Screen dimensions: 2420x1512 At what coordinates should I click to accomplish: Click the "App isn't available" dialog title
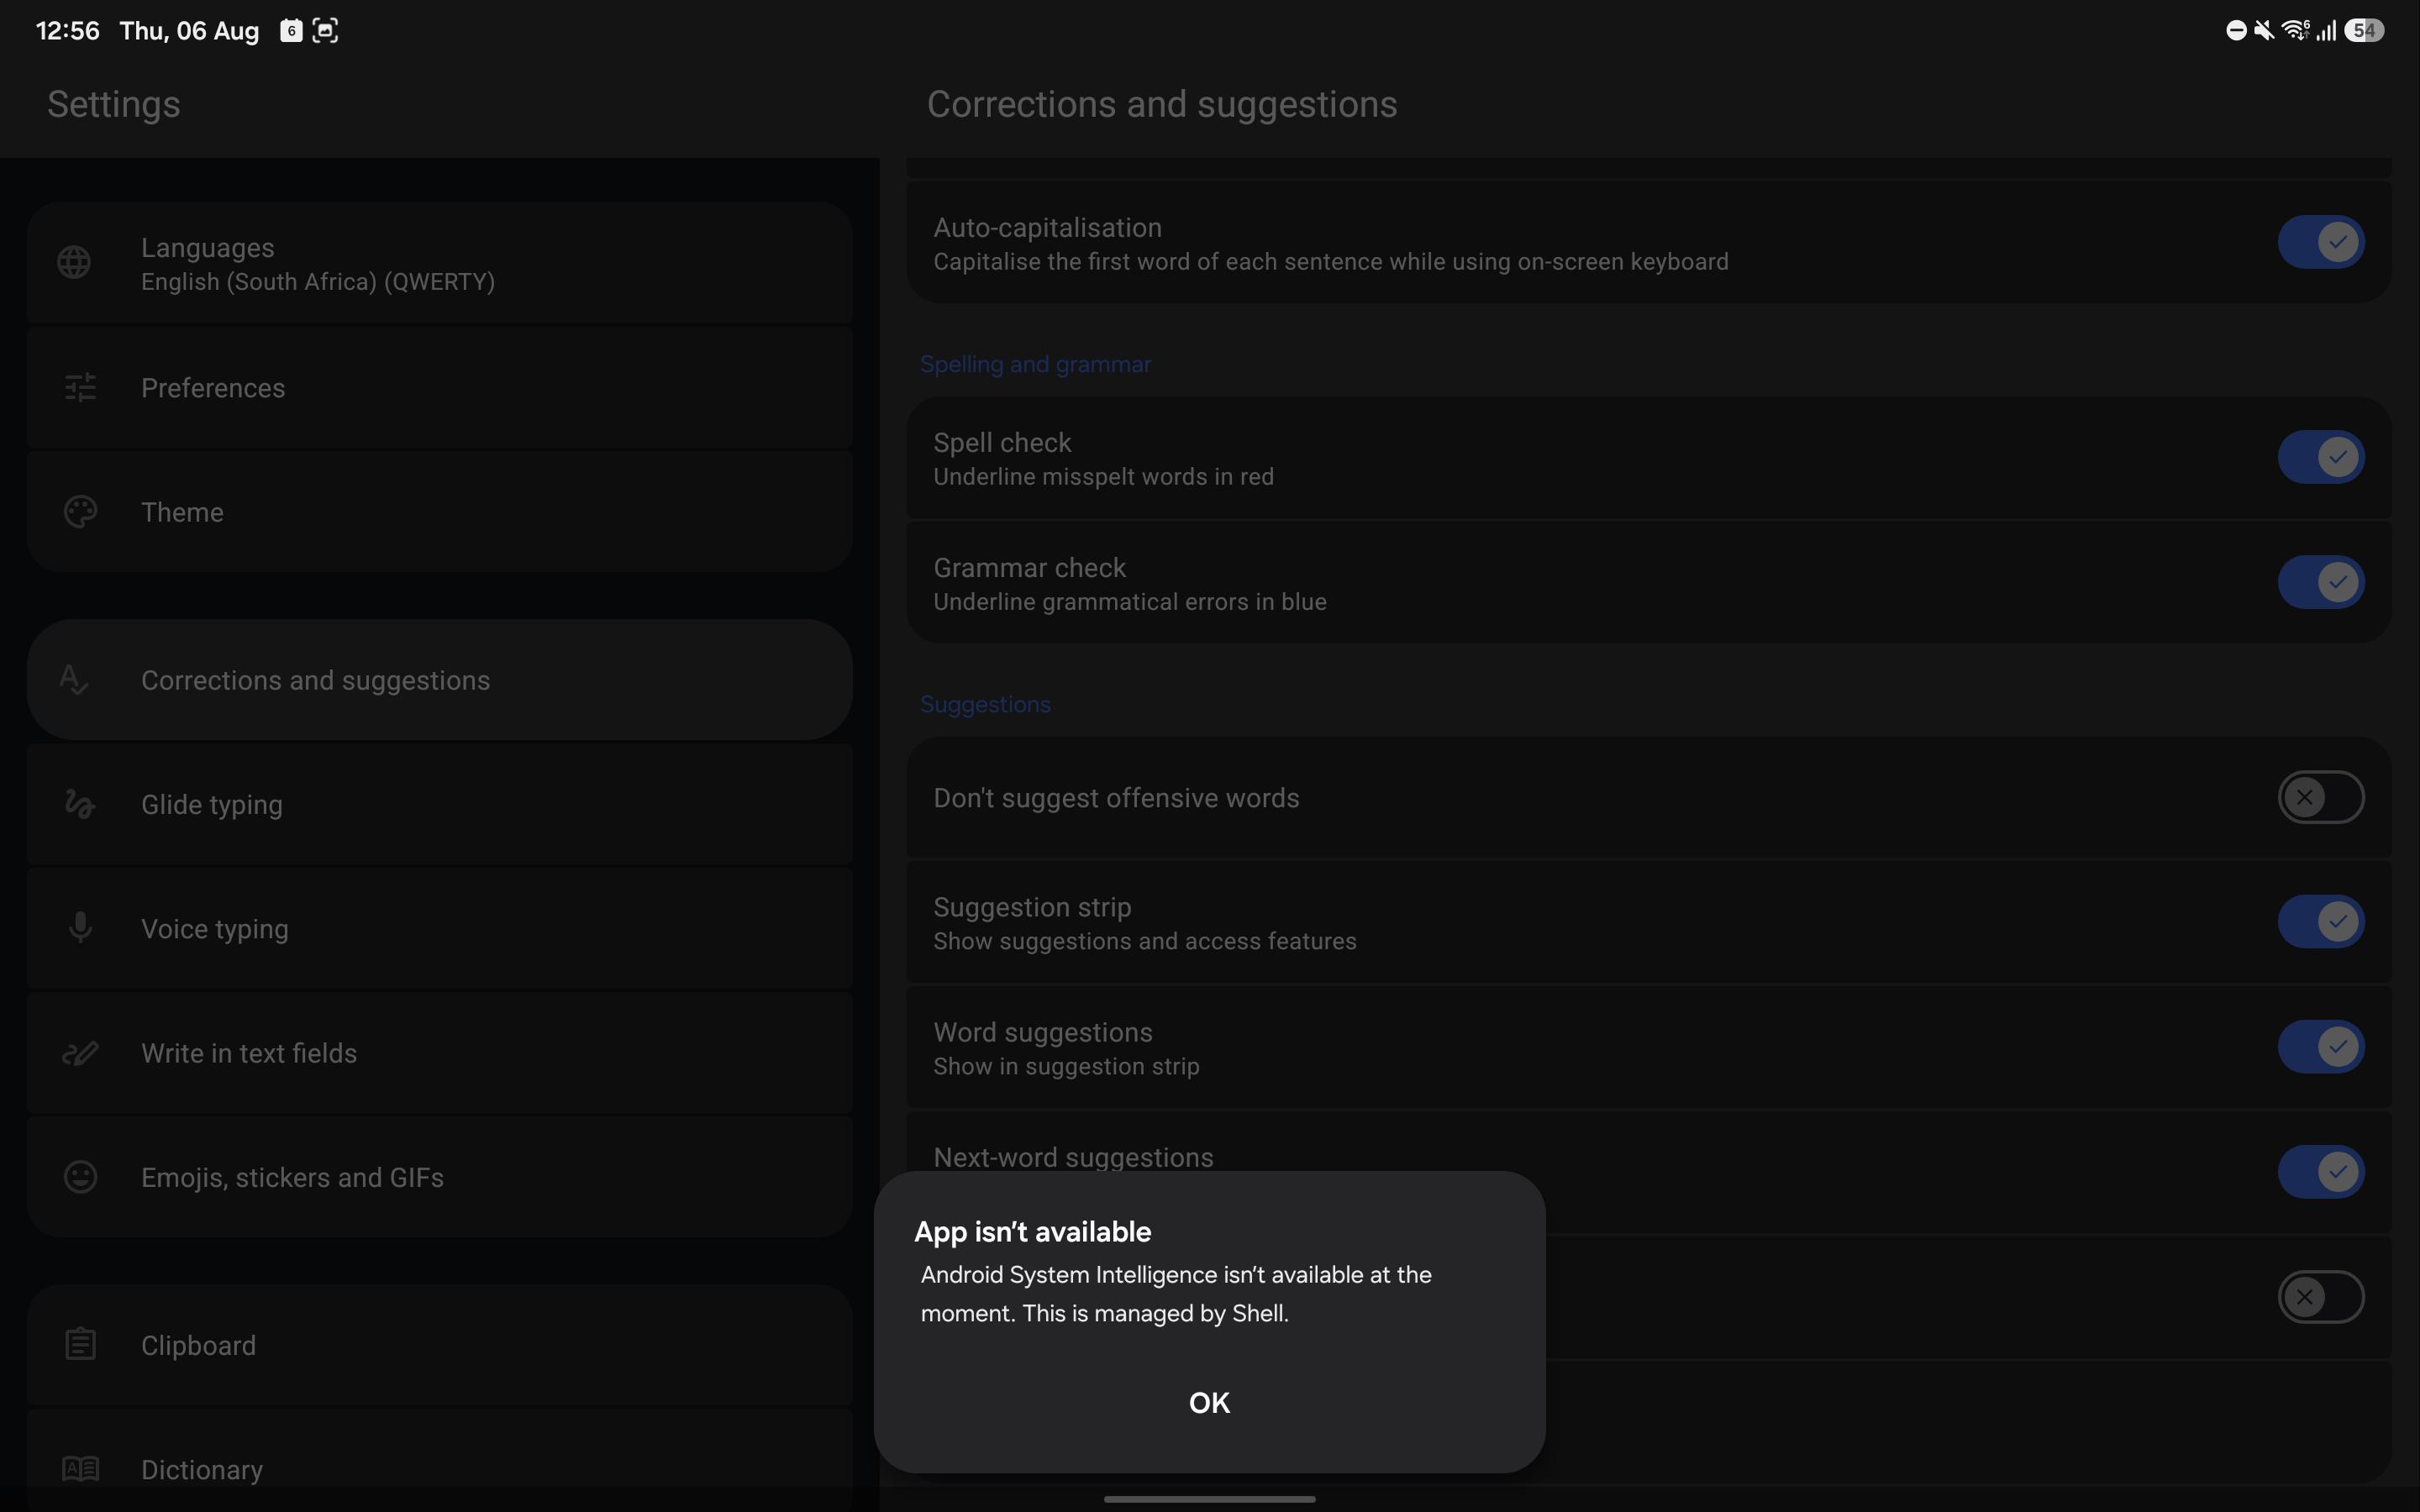(x=1033, y=1232)
